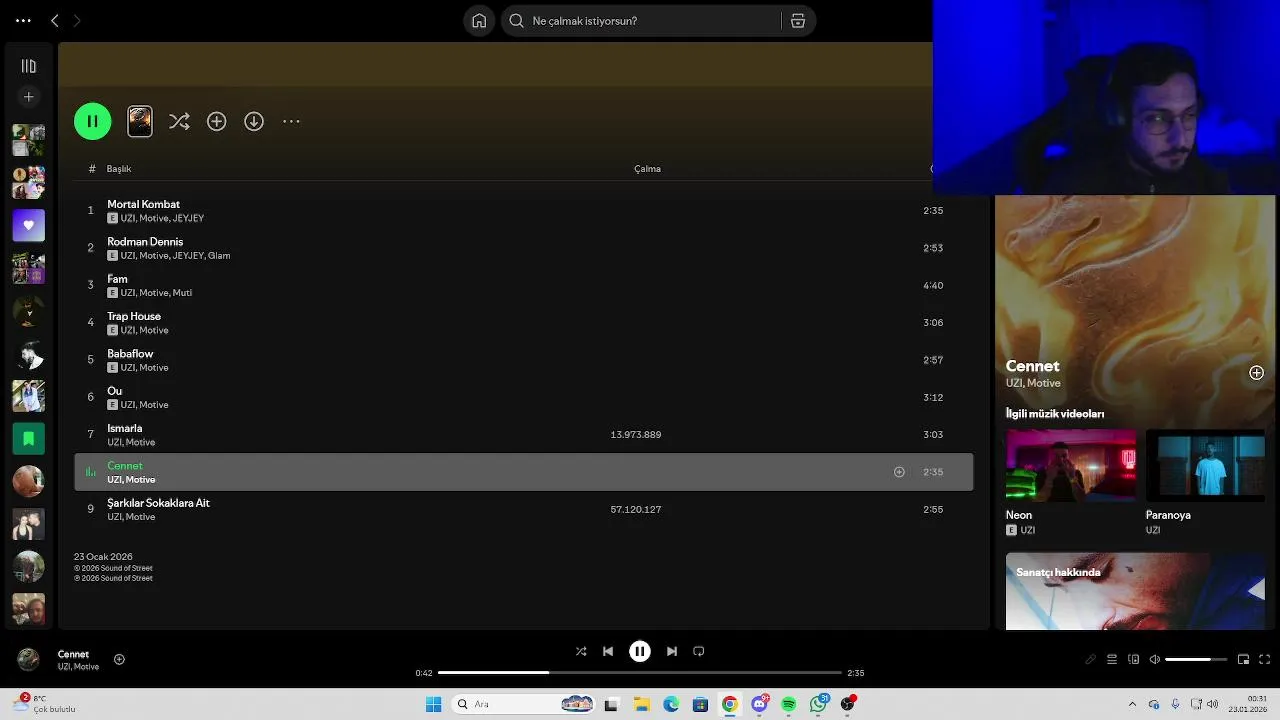Screen dimensions: 1280x720
Task: Click the album cover thumbnail beside the green pause button
Action: (140, 121)
